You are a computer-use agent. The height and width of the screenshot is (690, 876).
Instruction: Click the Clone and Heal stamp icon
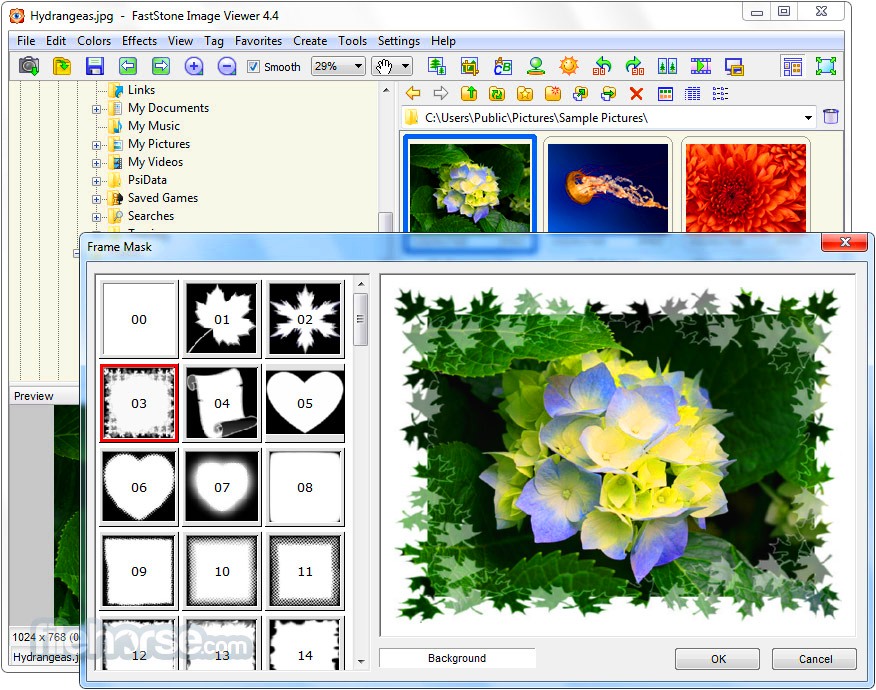coord(536,66)
